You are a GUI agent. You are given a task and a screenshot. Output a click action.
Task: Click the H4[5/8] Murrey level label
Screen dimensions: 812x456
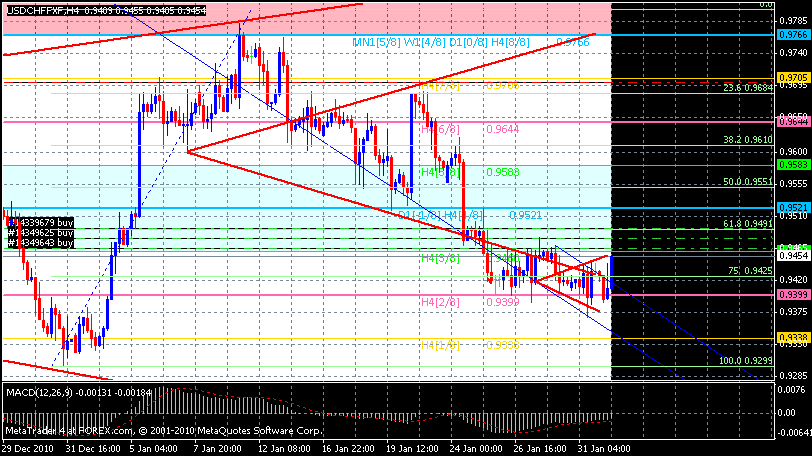click(440, 172)
